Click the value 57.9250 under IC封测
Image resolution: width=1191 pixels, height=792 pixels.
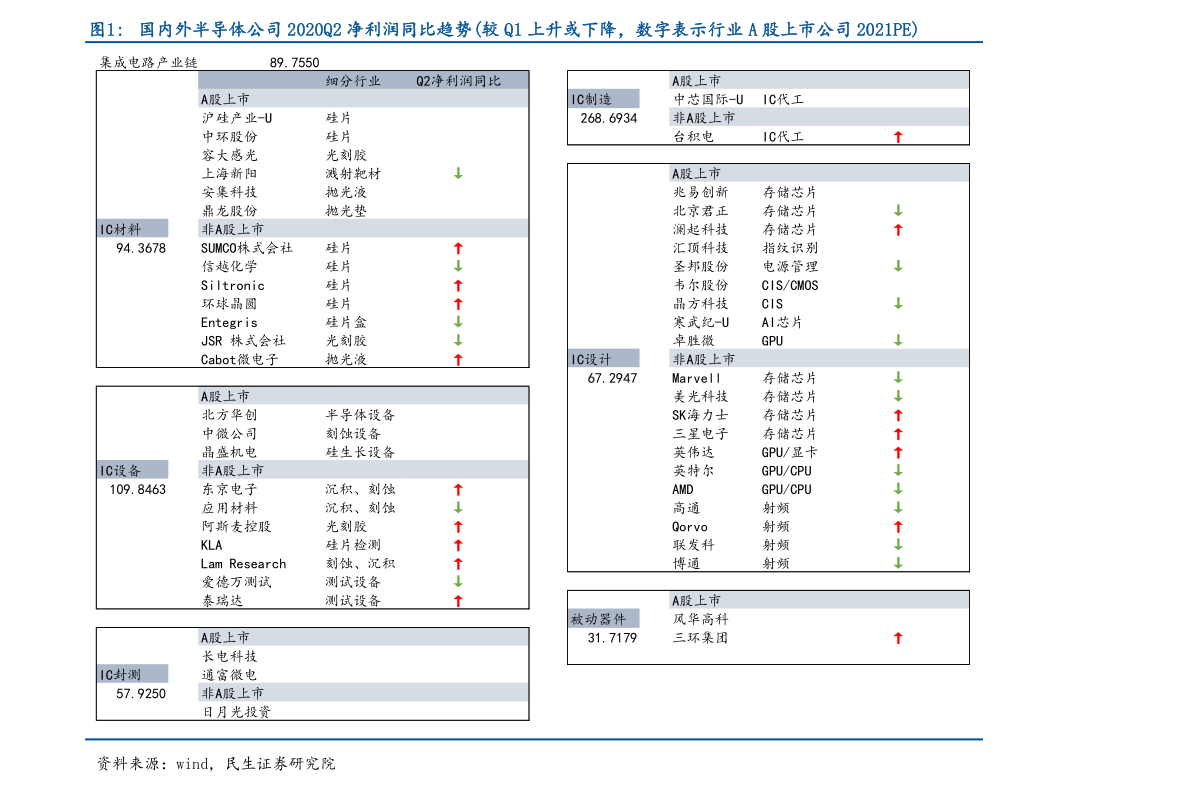141,693
